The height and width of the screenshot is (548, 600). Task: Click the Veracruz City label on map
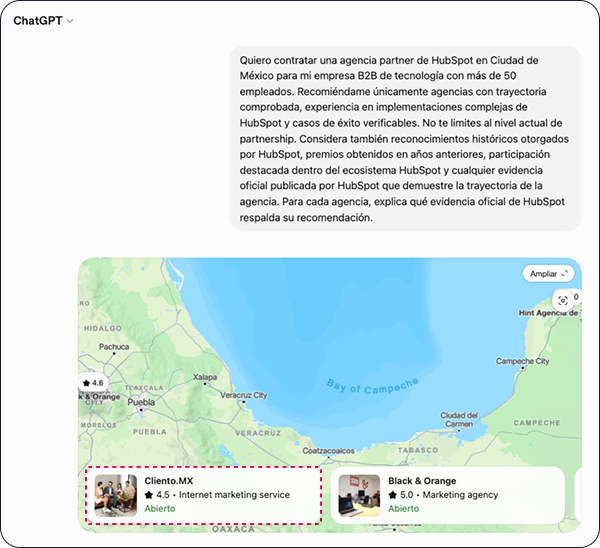point(244,395)
